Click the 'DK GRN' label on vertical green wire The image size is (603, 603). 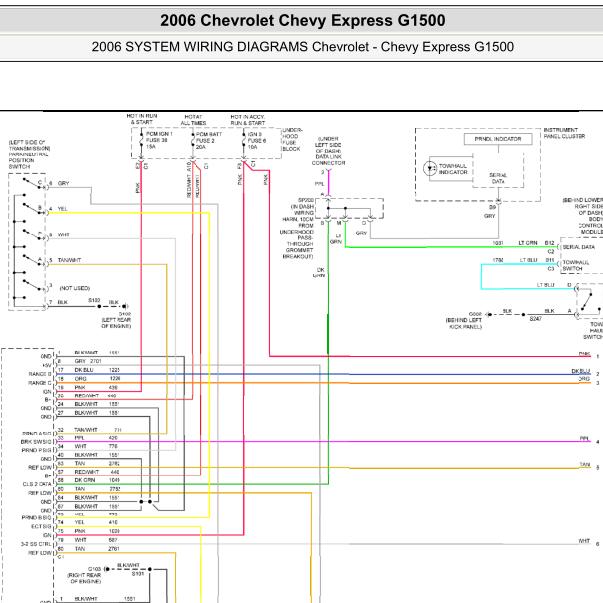pos(320,273)
